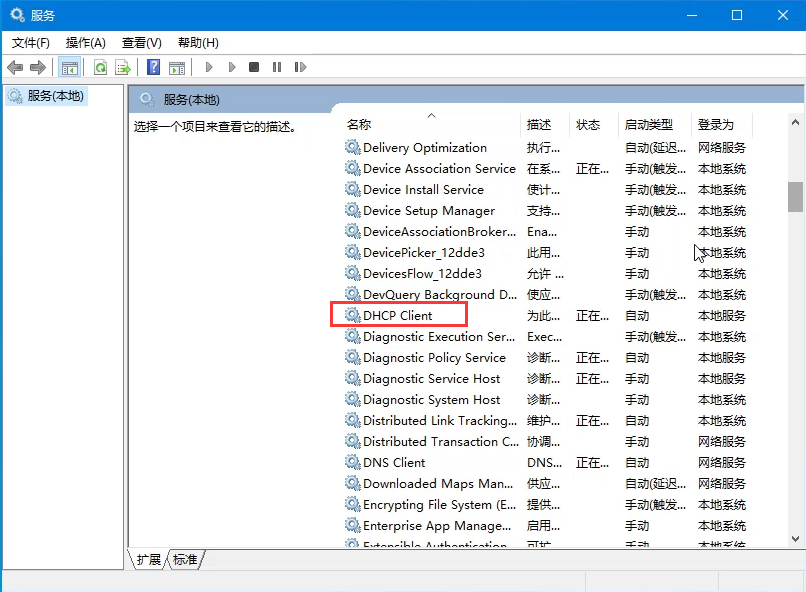Select the Diagnostic Policy Service row
This screenshot has width=806, height=592.
point(546,358)
